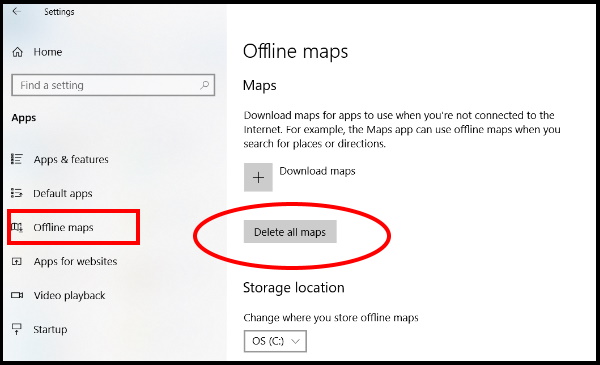The image size is (600, 365).
Task: Select Startup in the sidebar
Action: pos(50,329)
